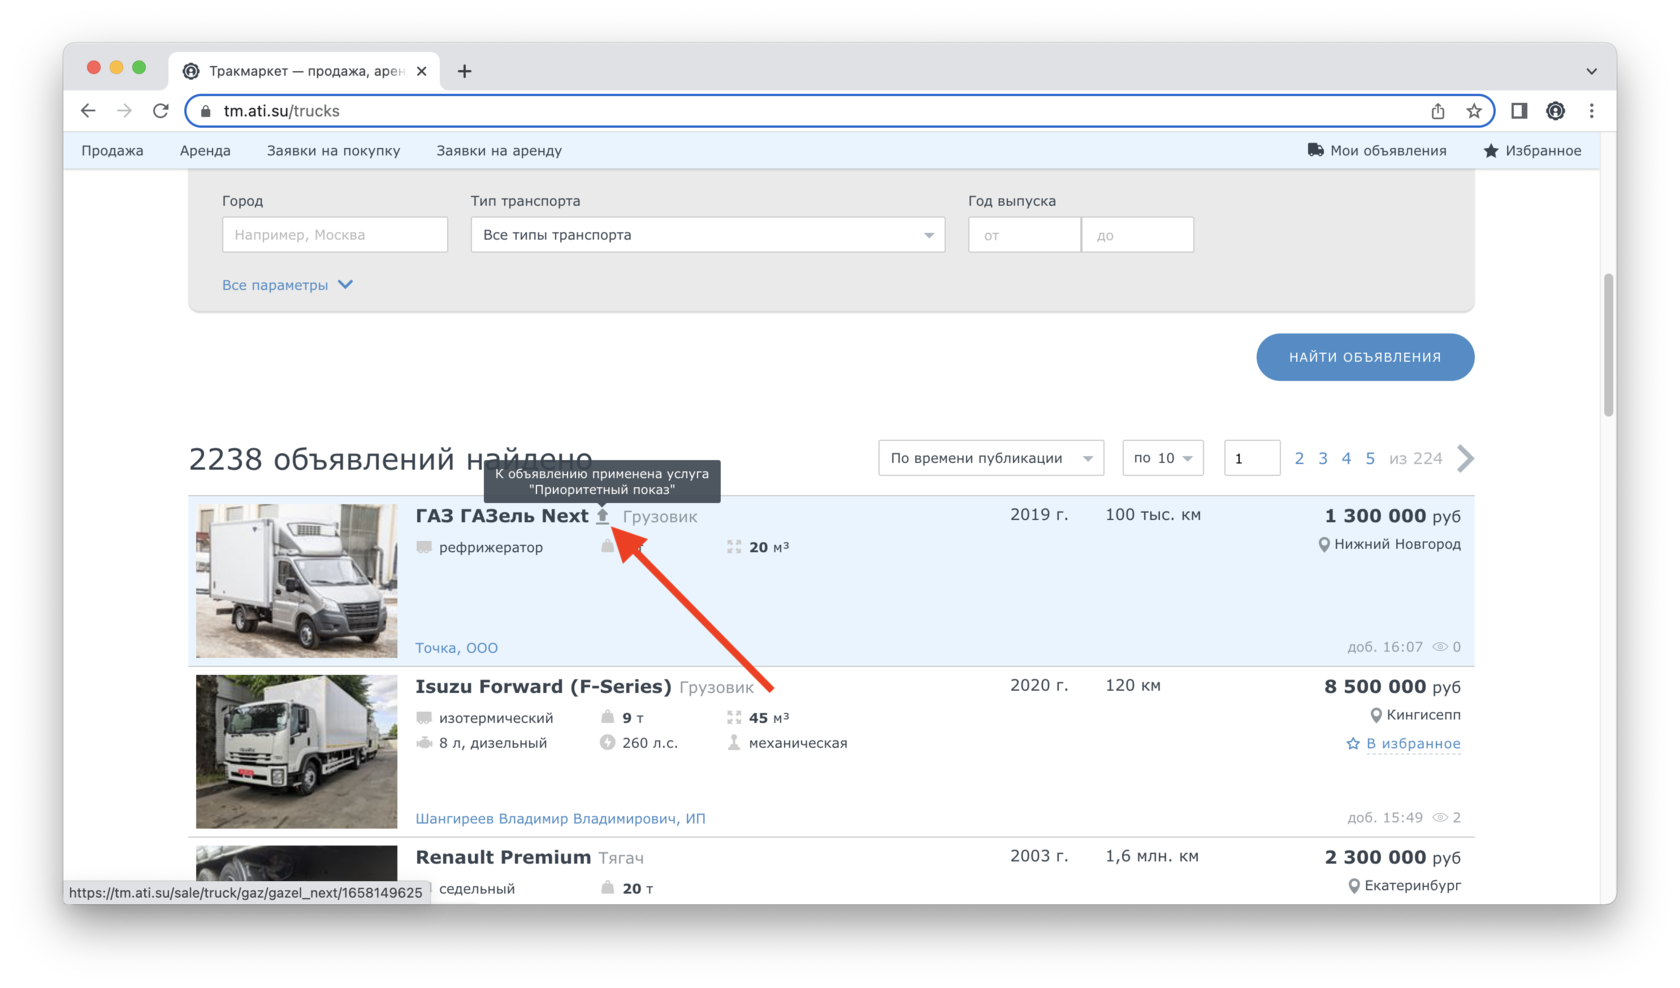Open seller Точка, ООО
This screenshot has width=1680, height=988.
(x=456, y=648)
